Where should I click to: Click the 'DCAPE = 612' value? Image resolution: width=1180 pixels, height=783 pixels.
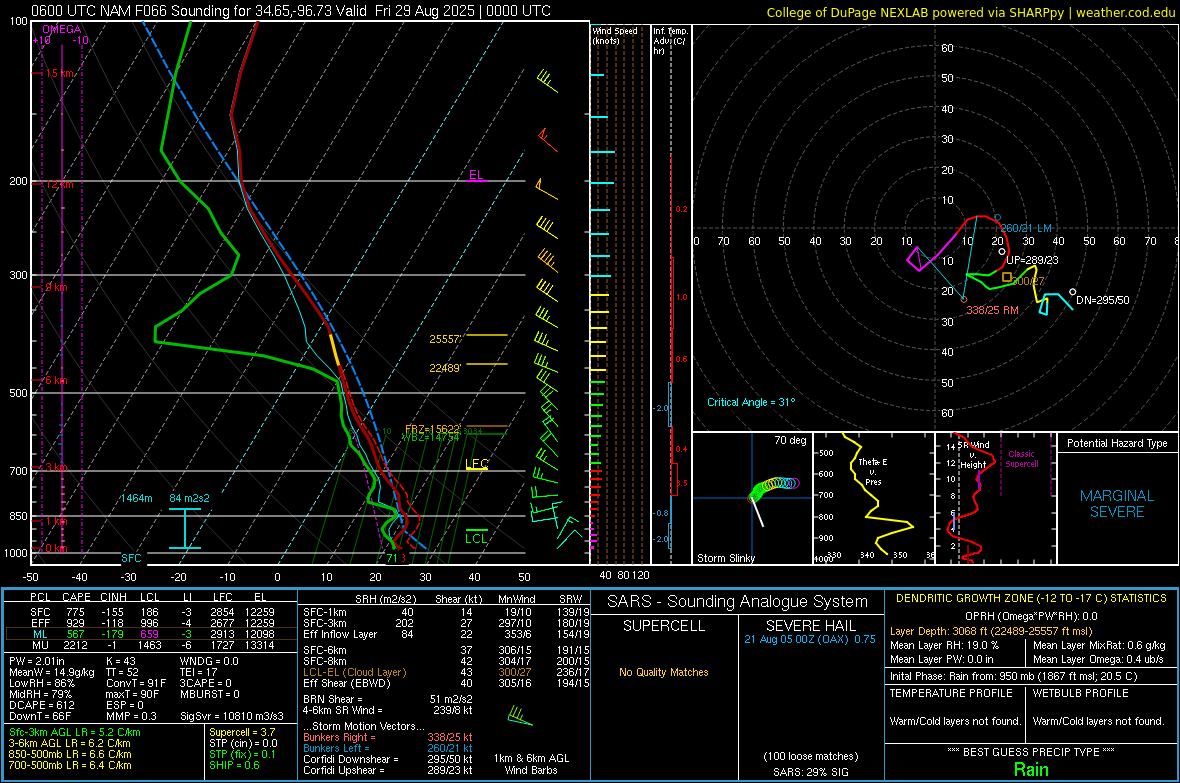(41, 705)
